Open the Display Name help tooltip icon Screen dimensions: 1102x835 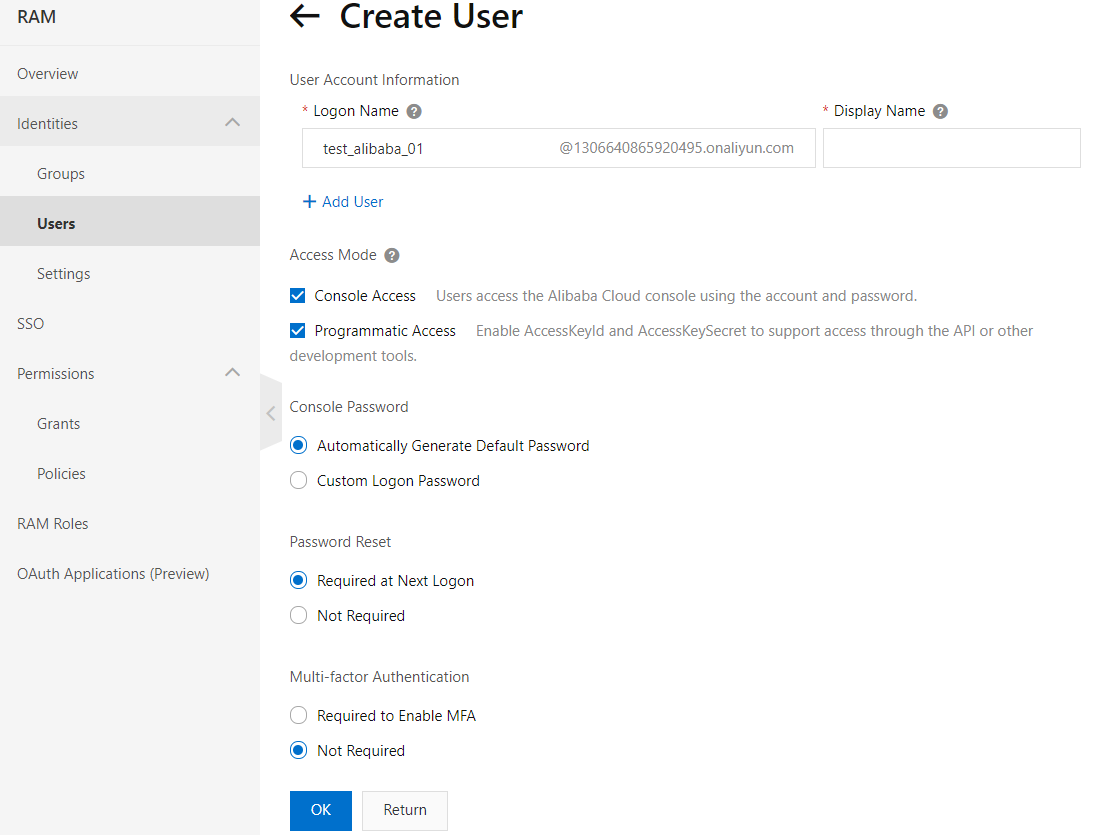coord(939,111)
